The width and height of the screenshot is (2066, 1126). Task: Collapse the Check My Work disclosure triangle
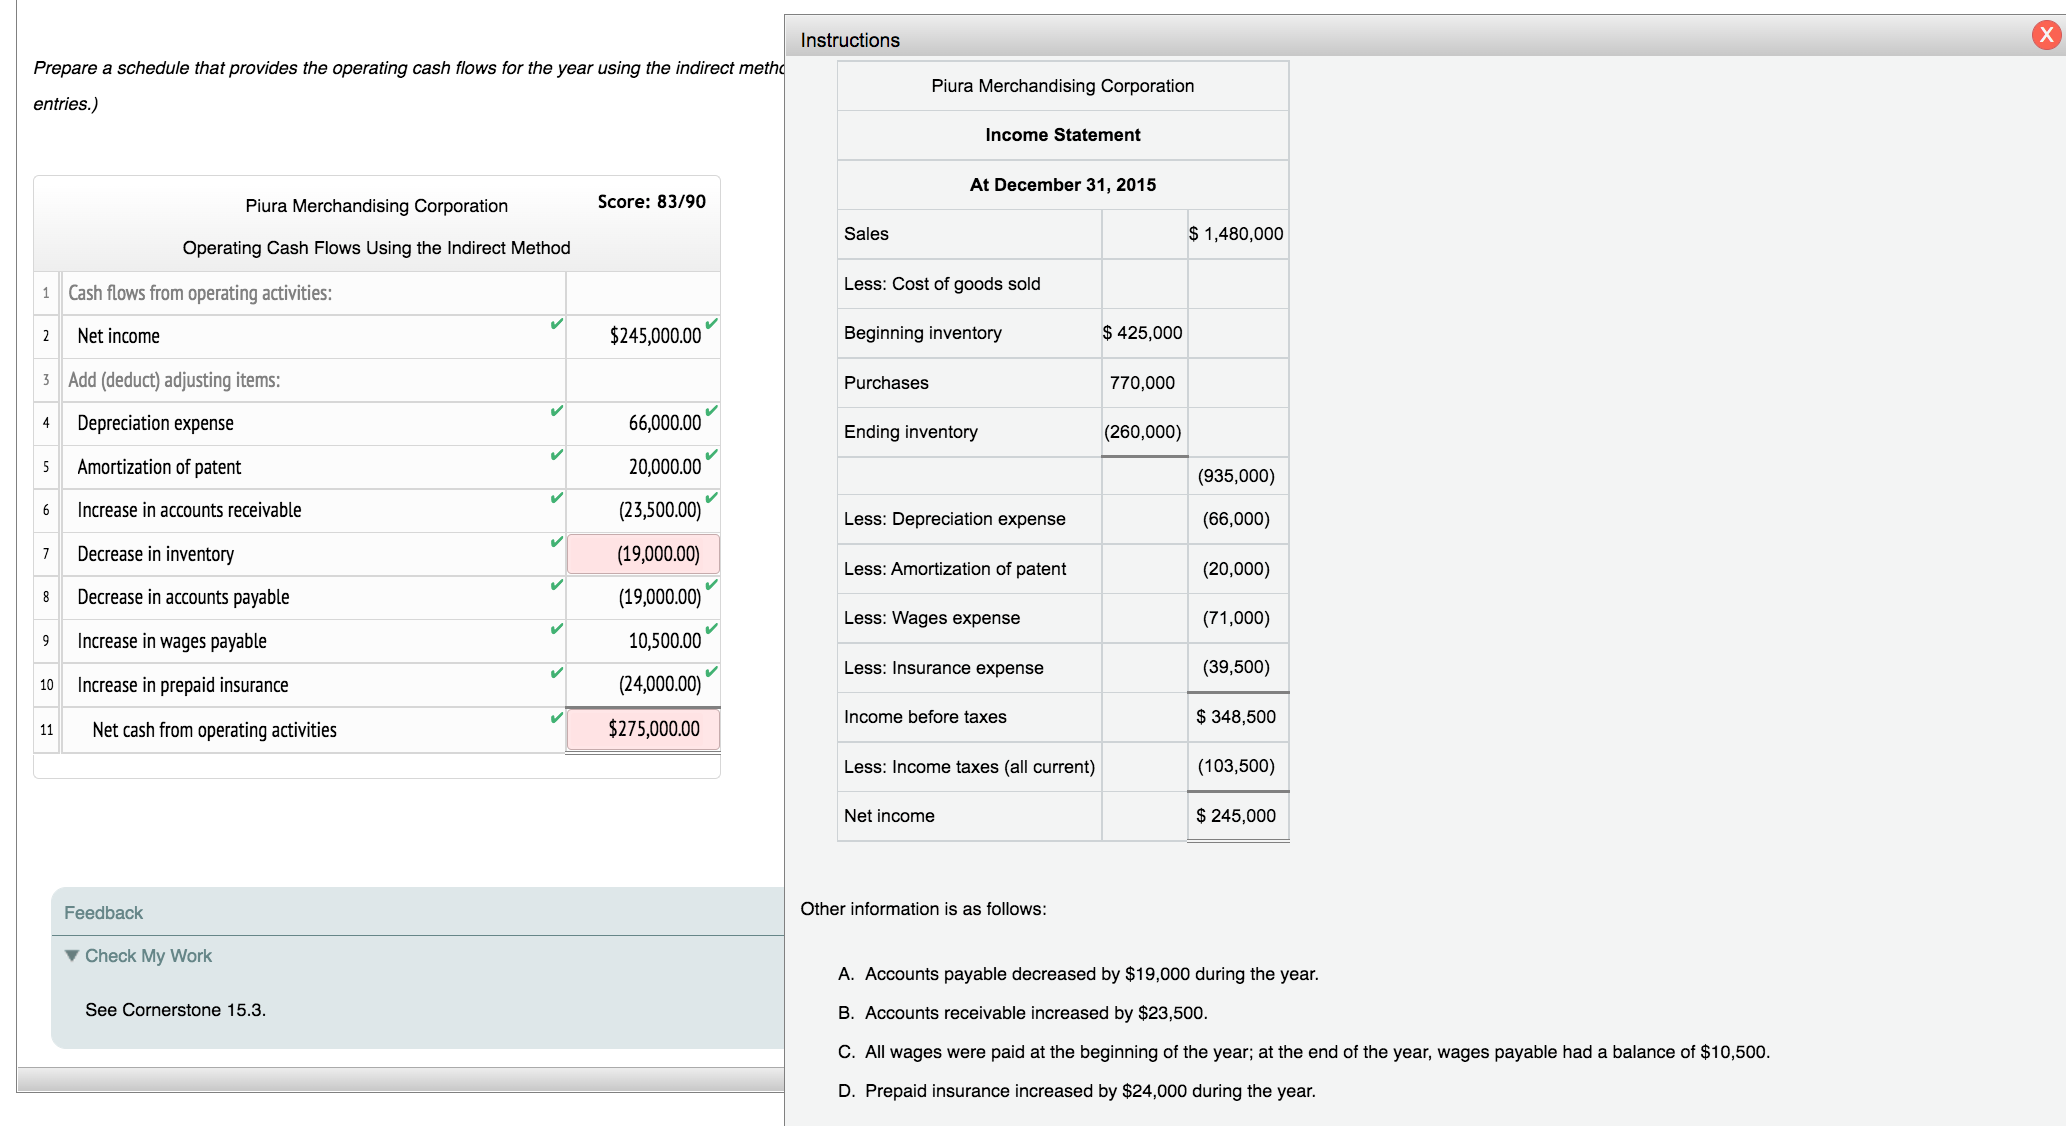click(x=71, y=955)
